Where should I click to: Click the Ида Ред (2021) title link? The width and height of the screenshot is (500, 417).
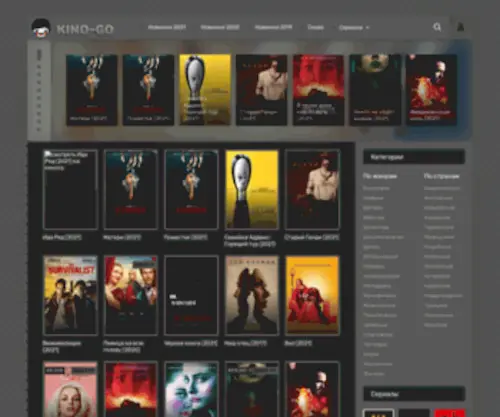62,237
